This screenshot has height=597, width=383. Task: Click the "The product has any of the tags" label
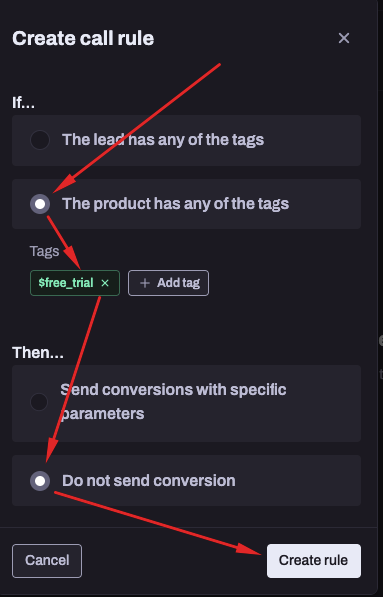tap(176, 204)
